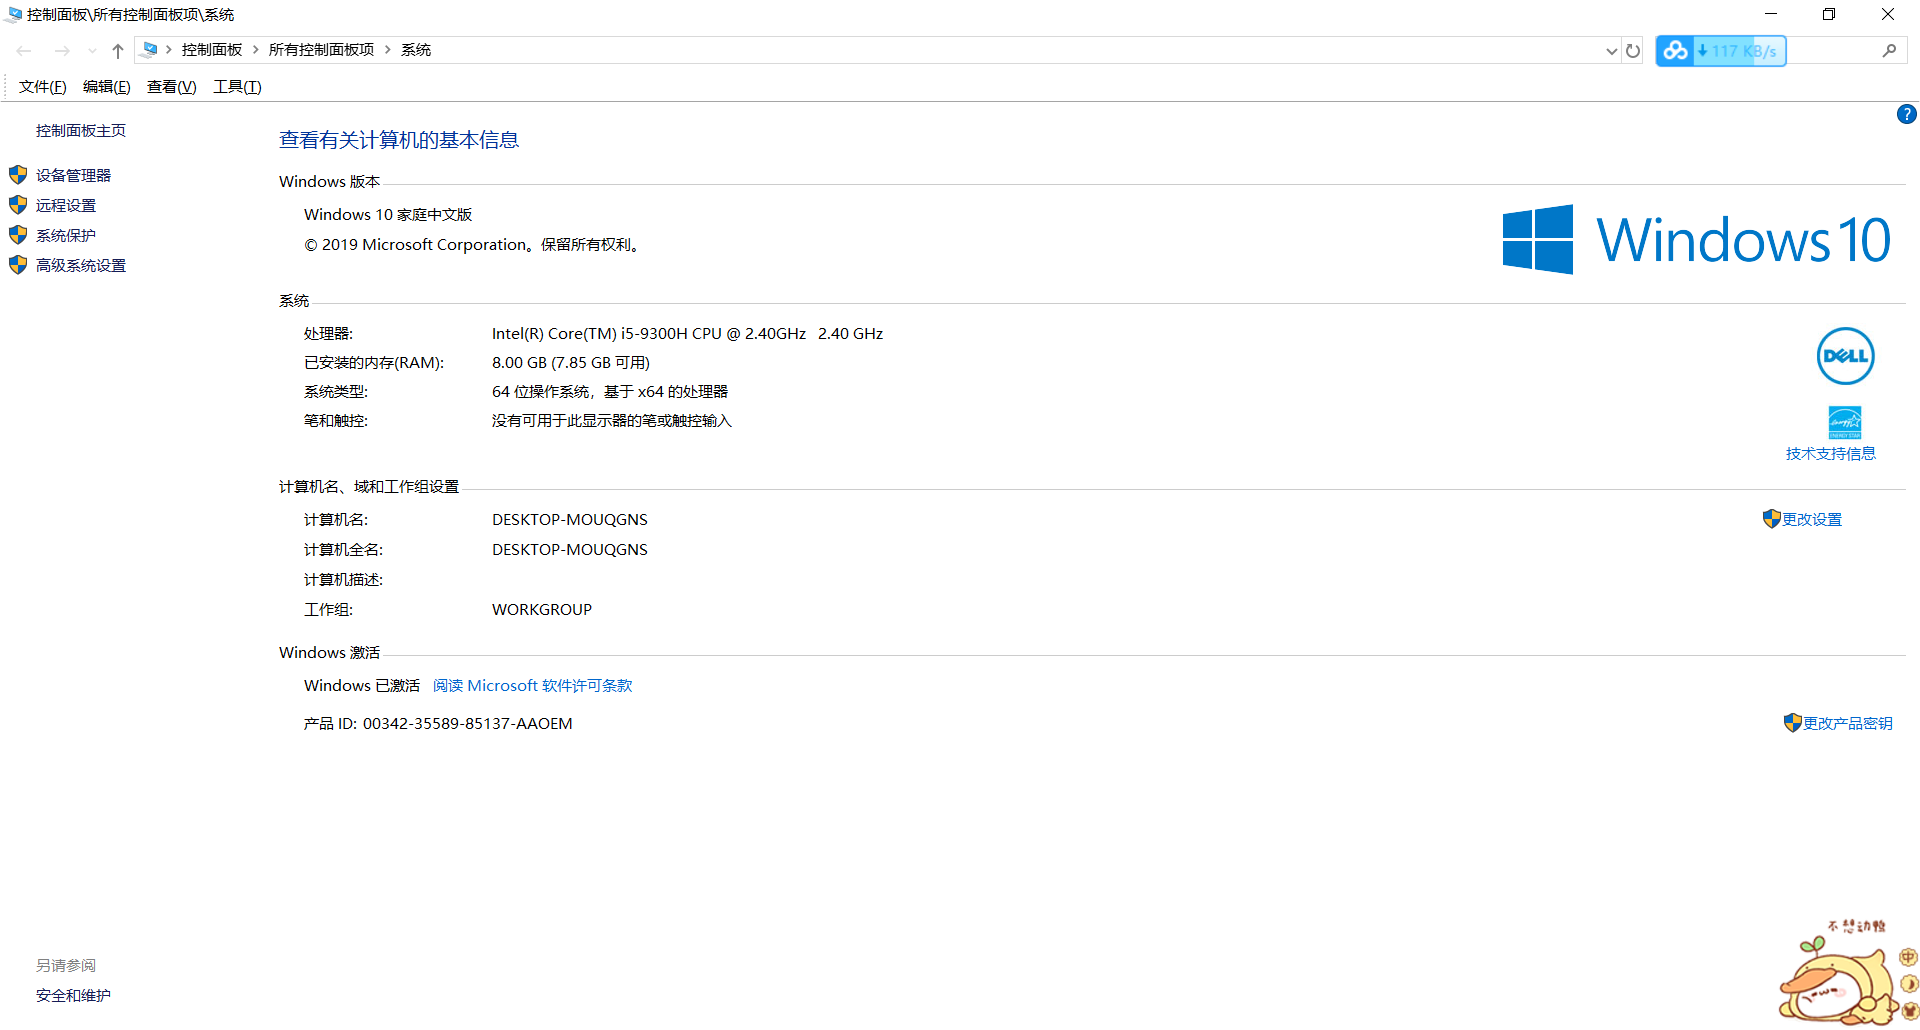Open 远程设置 link
This screenshot has height=1030, width=1920.
pos(66,205)
